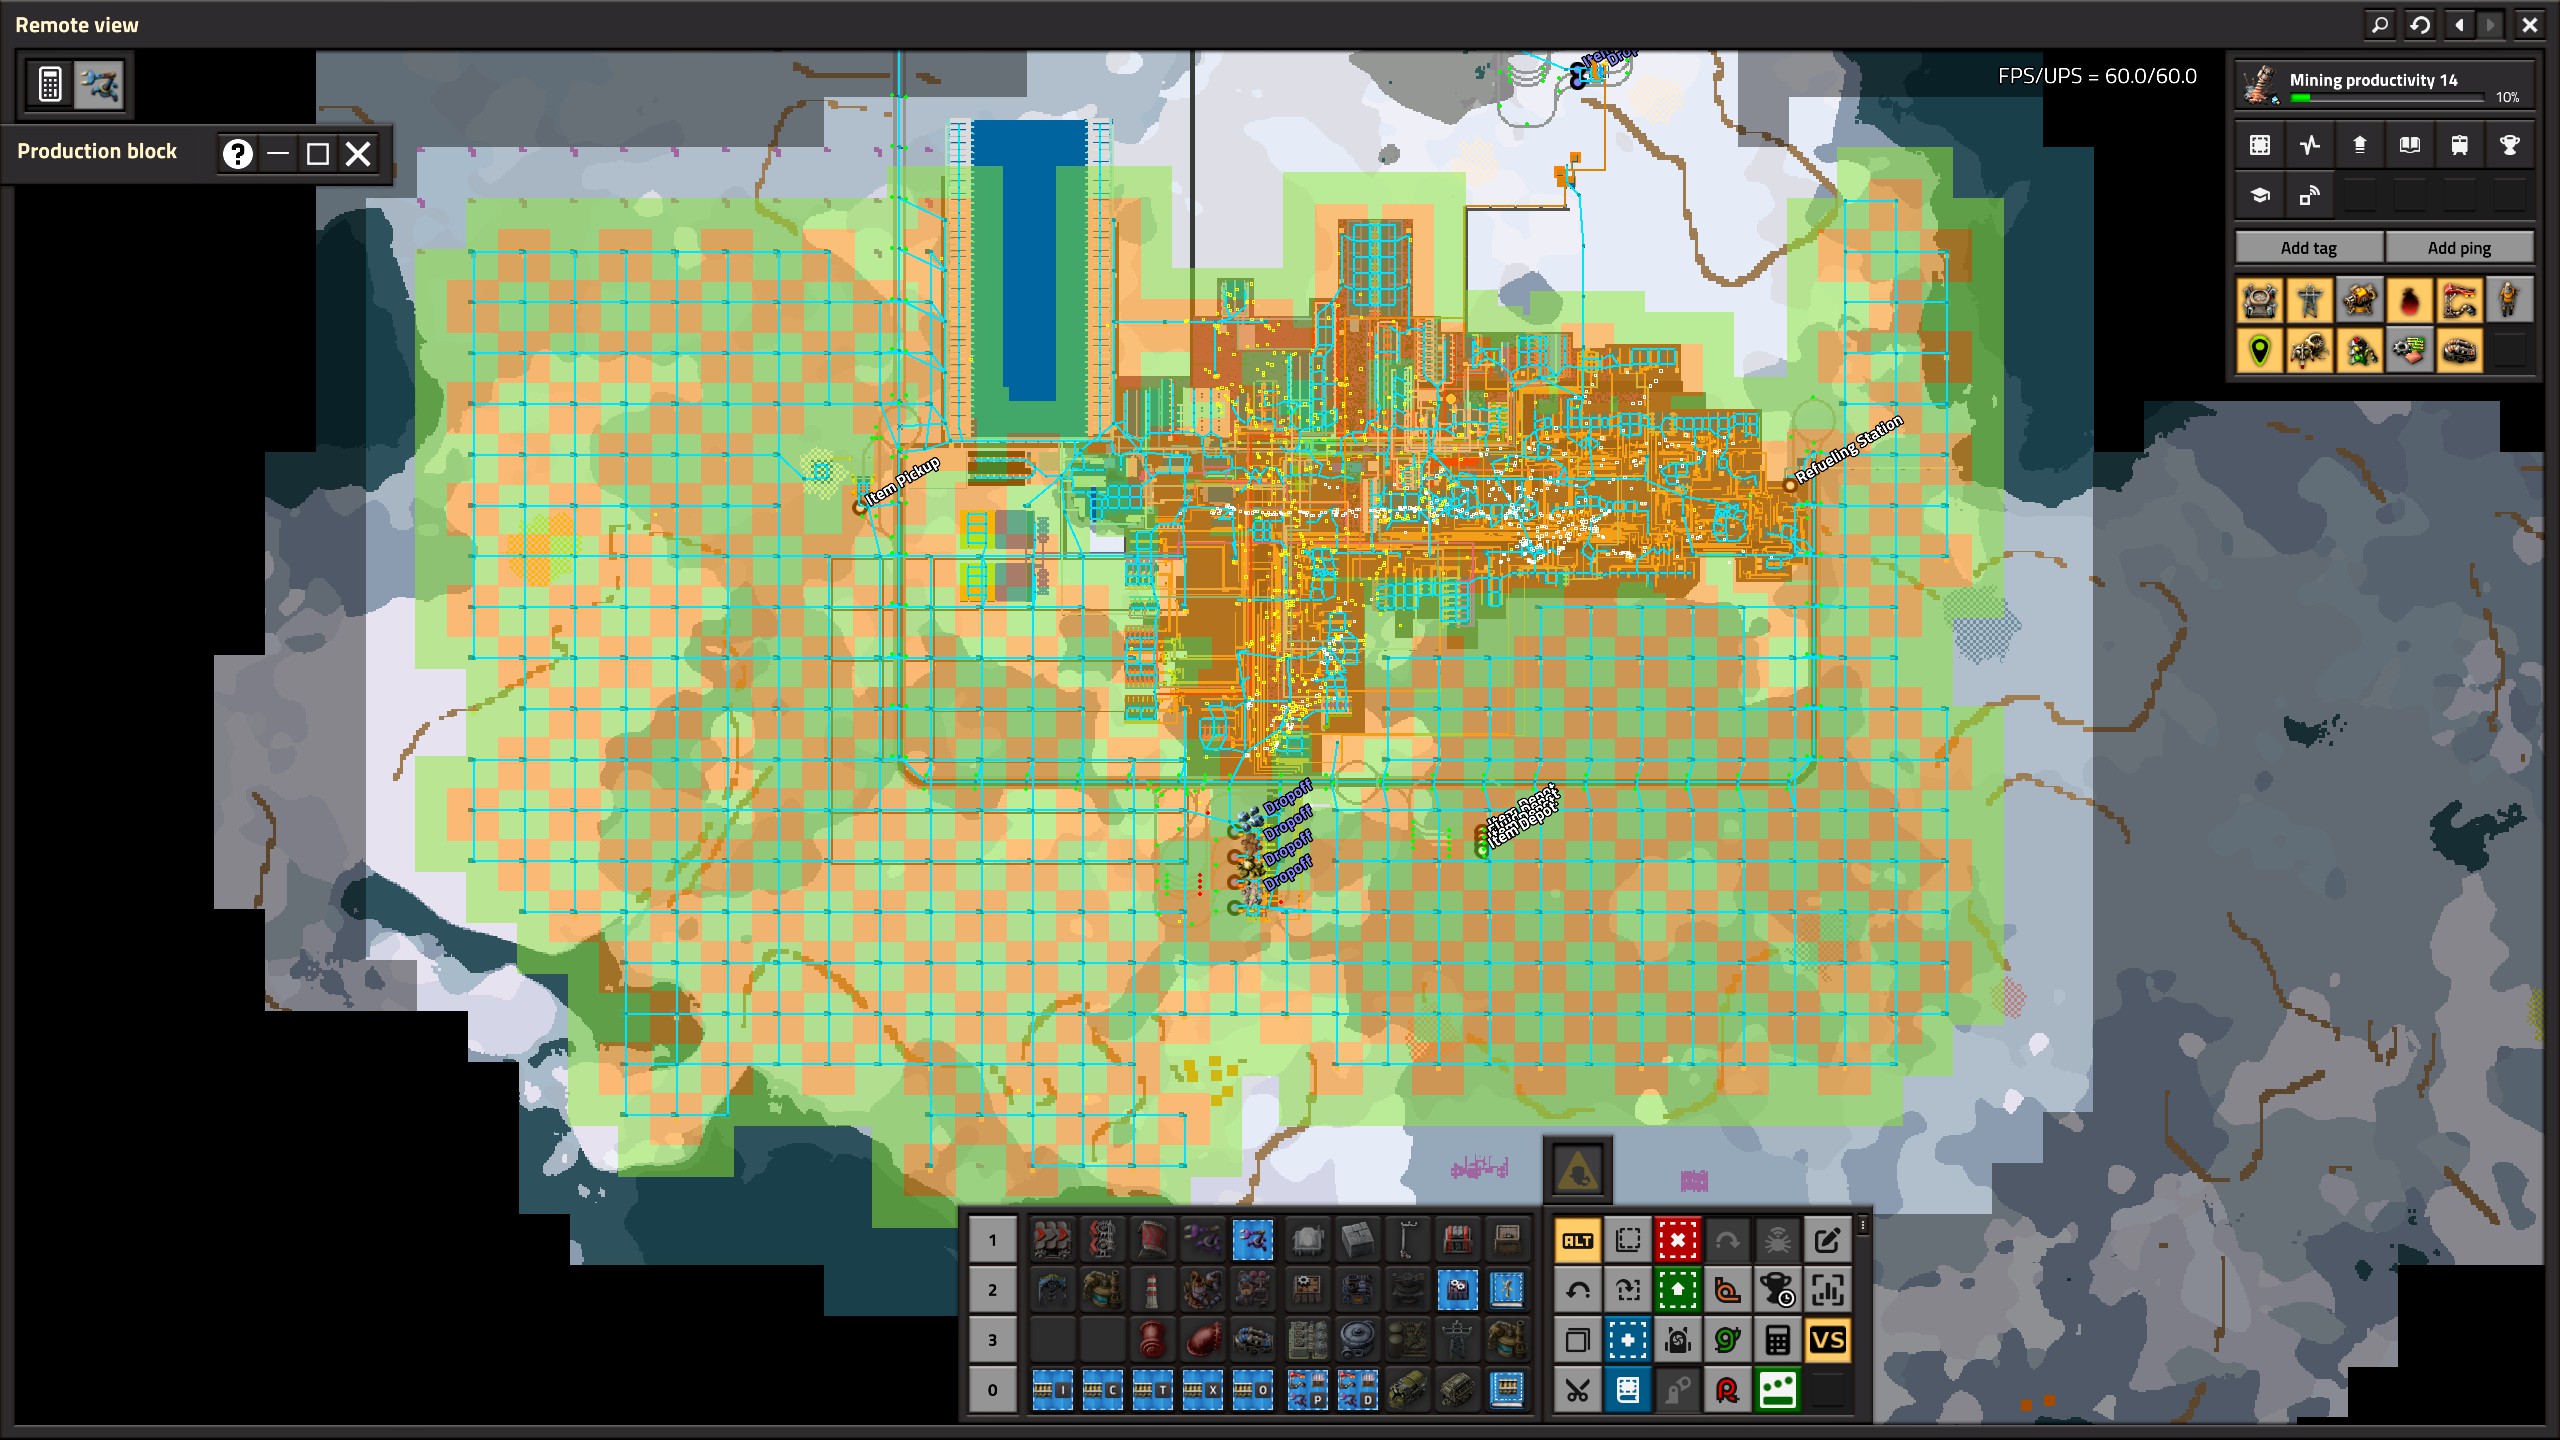Viewport: 2560px width, 1440px height.
Task: Toggle the ALT mode button
Action: 1578,1240
